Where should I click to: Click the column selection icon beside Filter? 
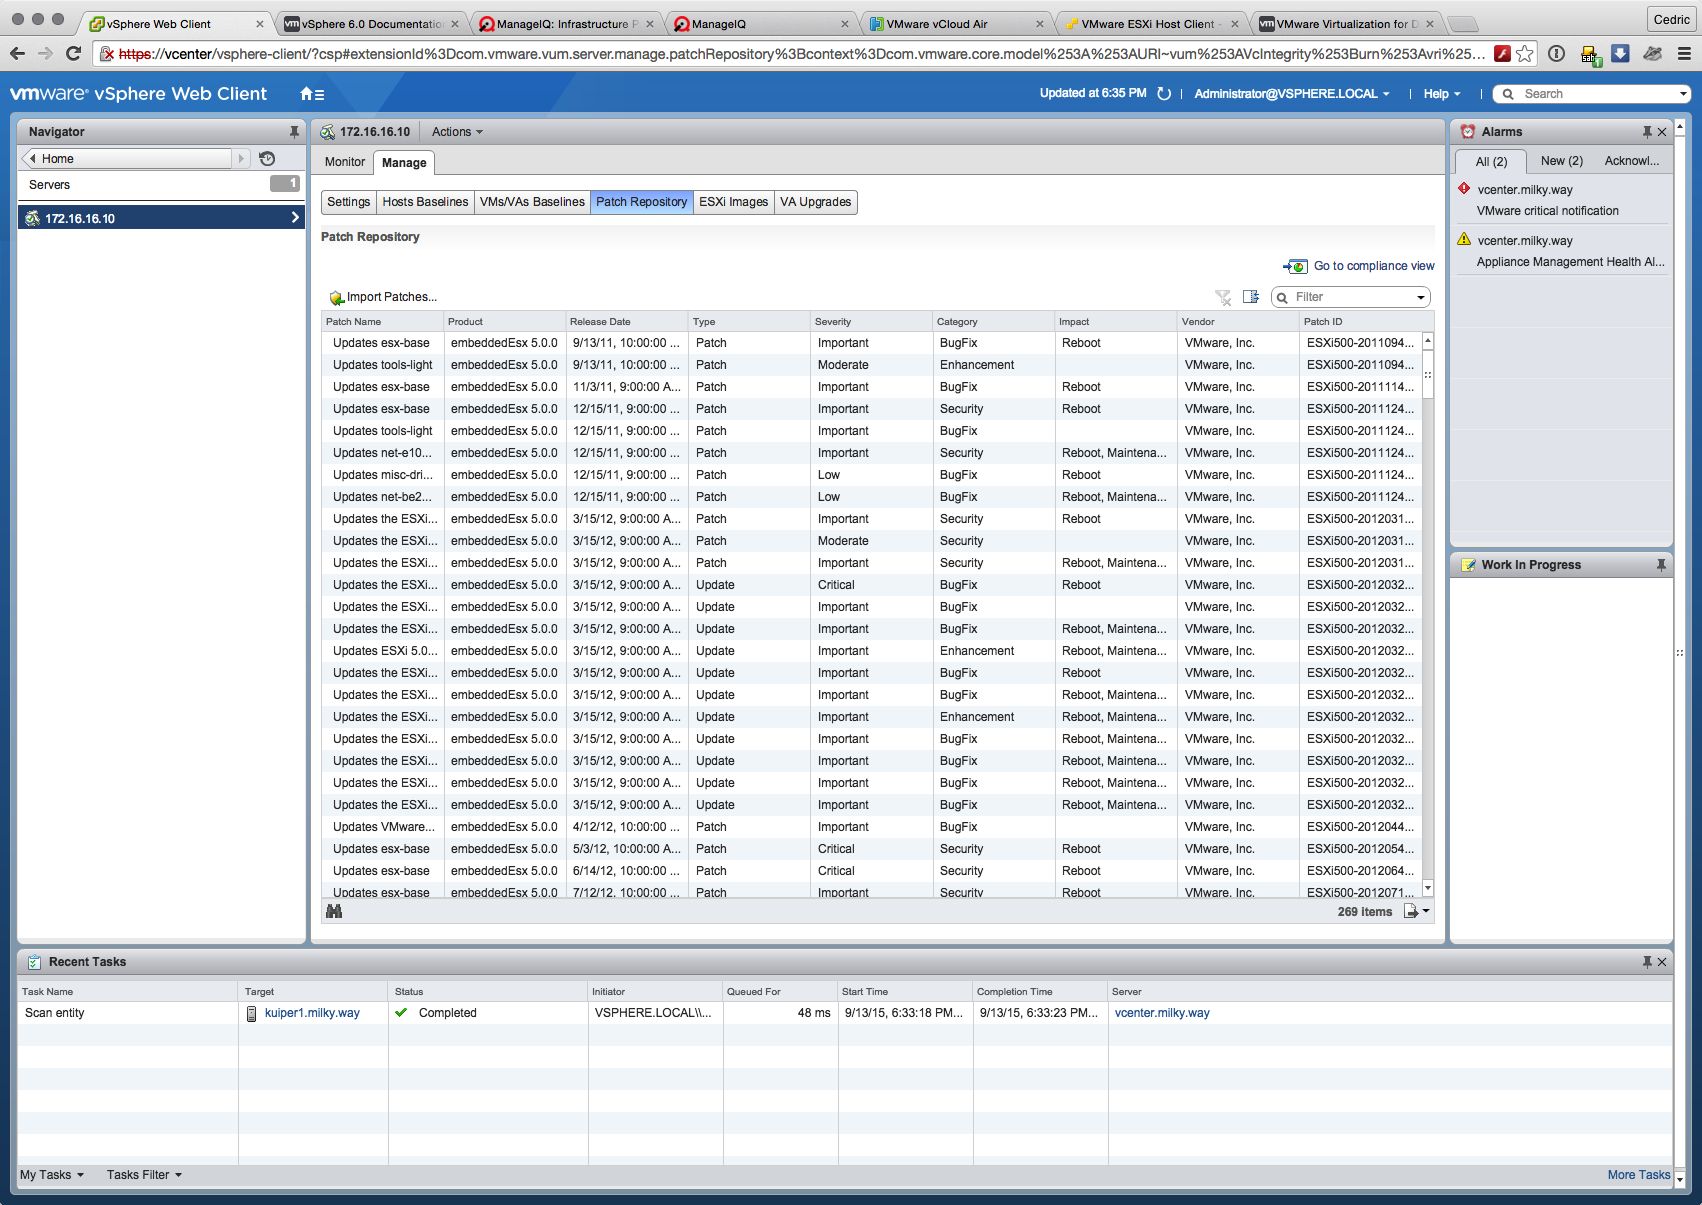[x=1250, y=297]
